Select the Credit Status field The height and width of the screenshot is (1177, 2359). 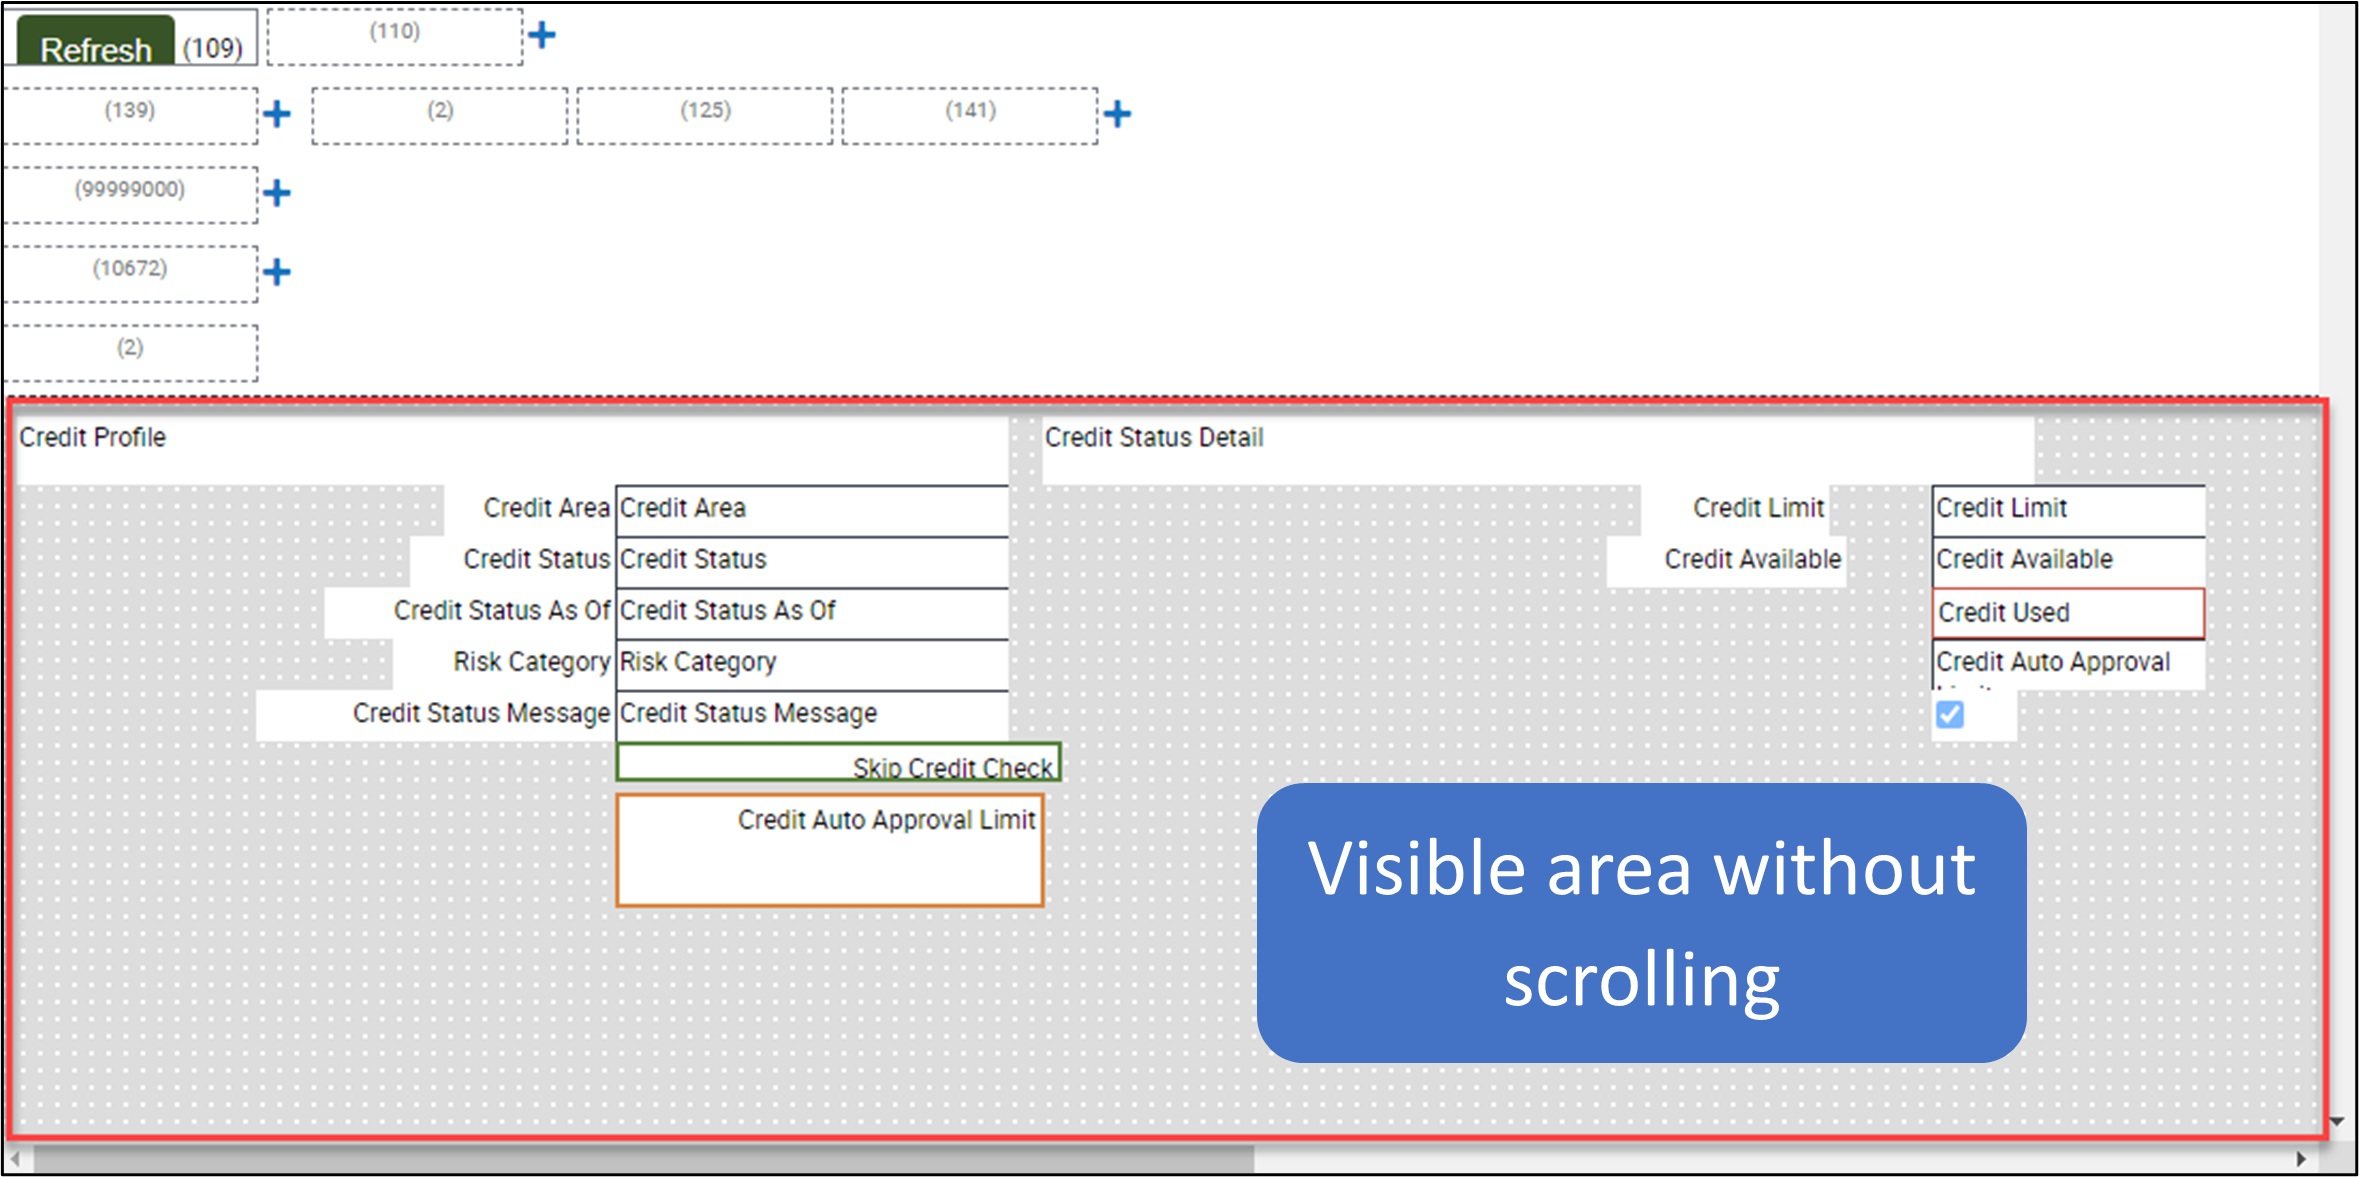[810, 560]
